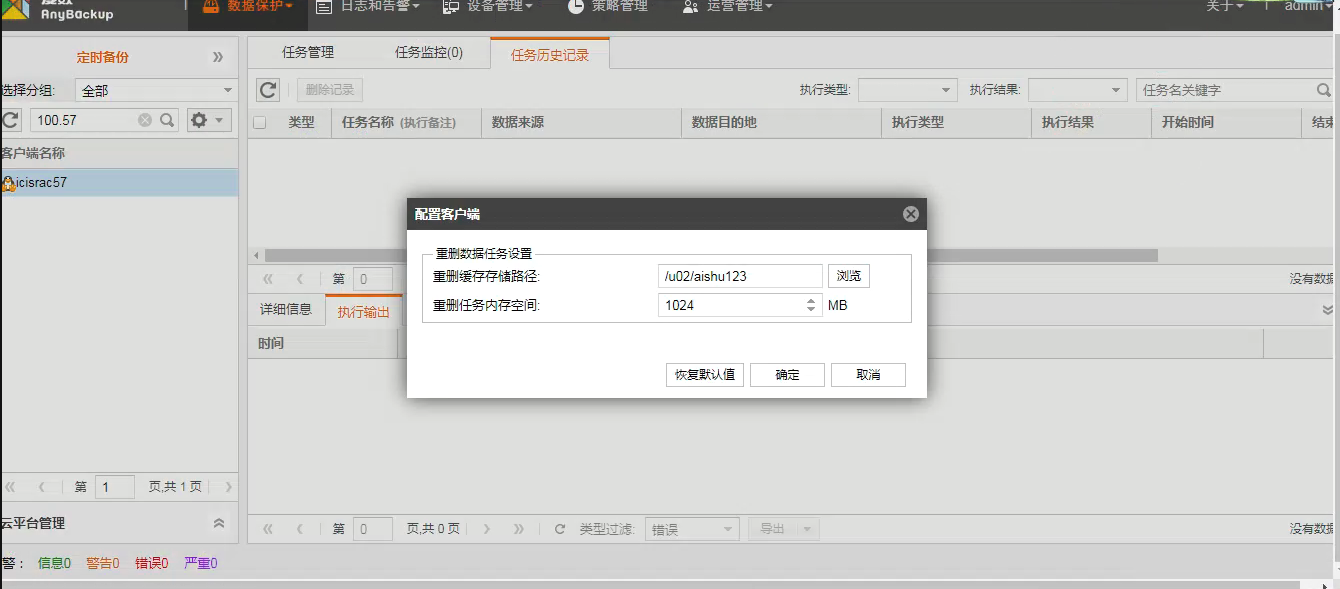Image resolution: width=1340 pixels, height=589 pixels.
Task: Increase the memory space stepper value
Action: click(811, 301)
